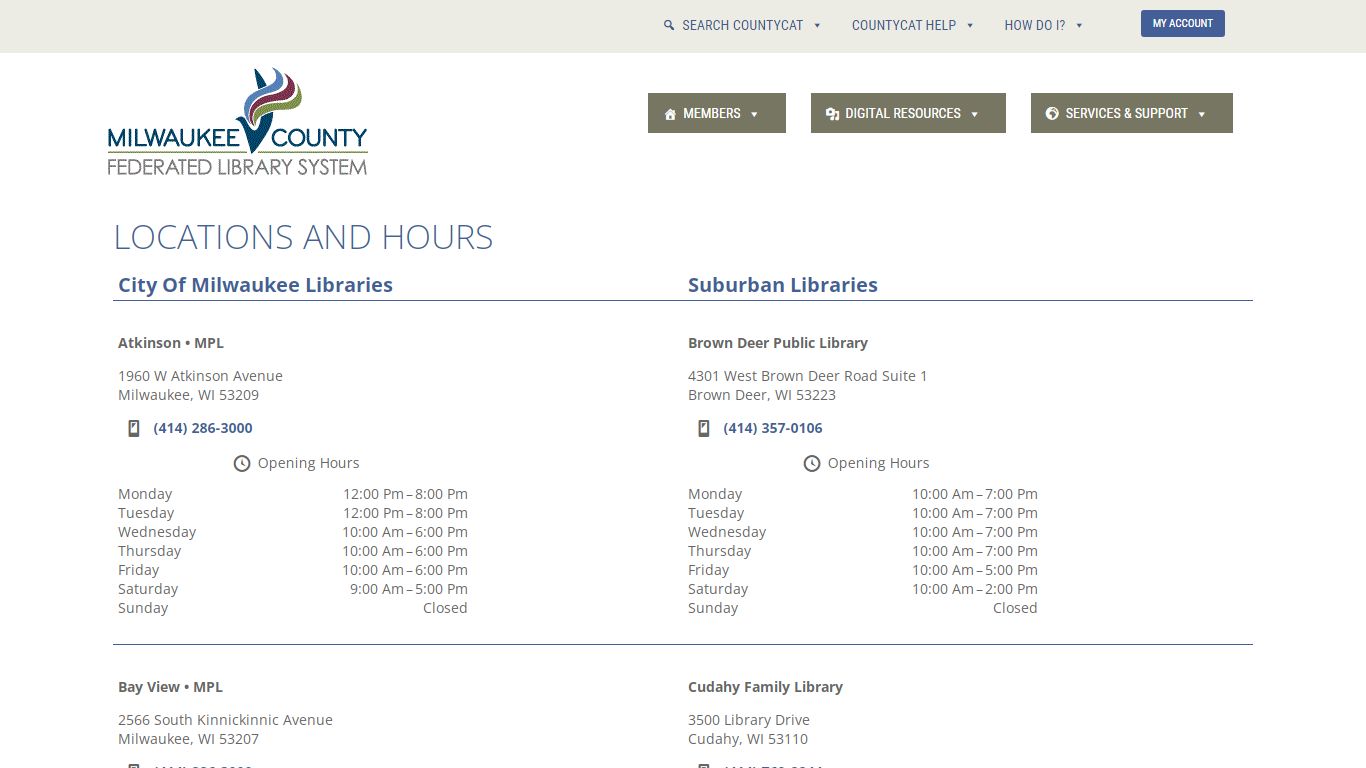Screen dimensions: 1366x768
Task: Click the Suburban Libraries heading
Action: coord(783,285)
